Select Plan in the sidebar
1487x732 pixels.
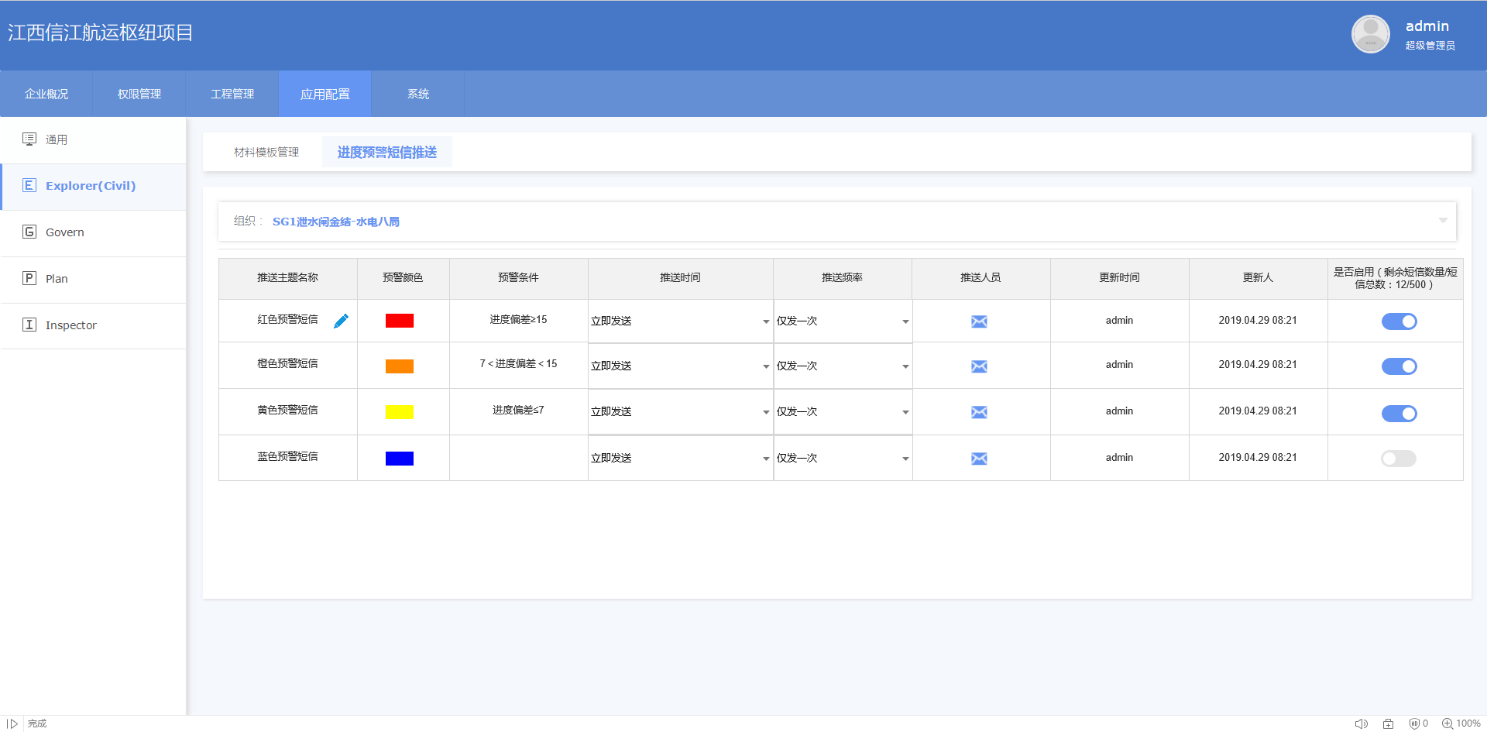point(93,279)
